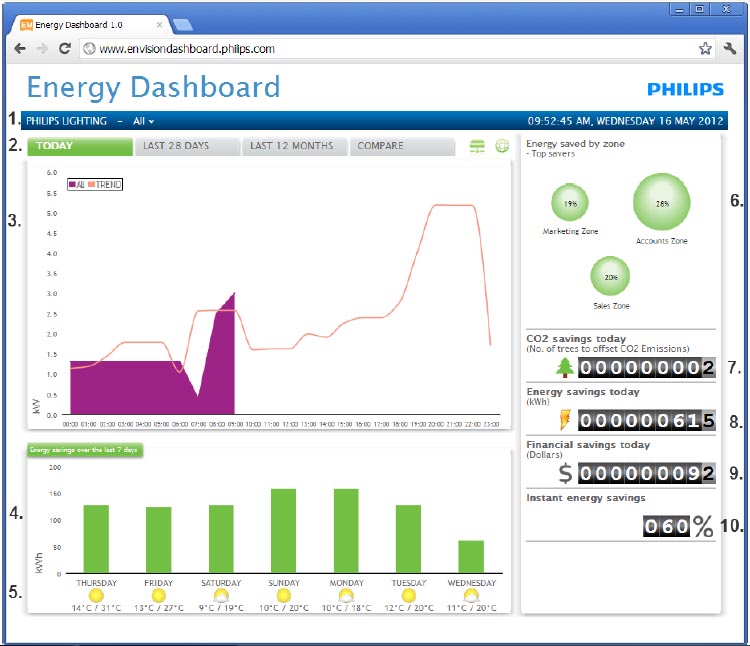Click the green globe view icon
The image size is (750, 646).
click(x=502, y=146)
